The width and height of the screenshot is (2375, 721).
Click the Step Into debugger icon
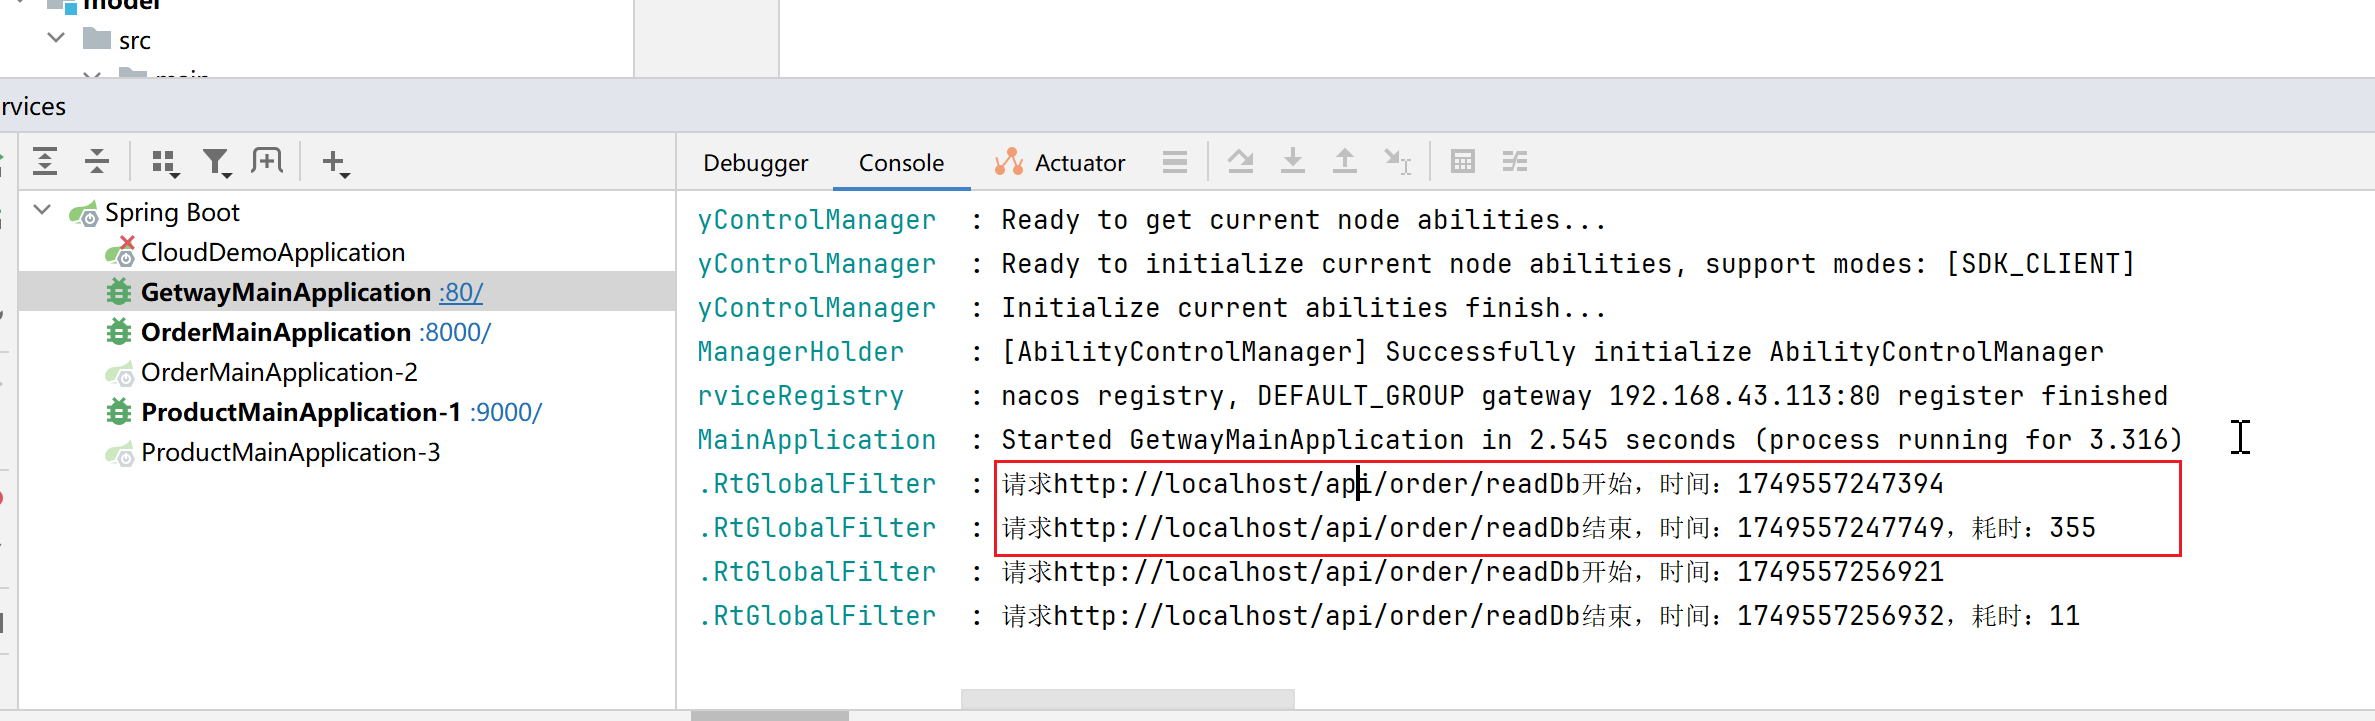[1293, 161]
